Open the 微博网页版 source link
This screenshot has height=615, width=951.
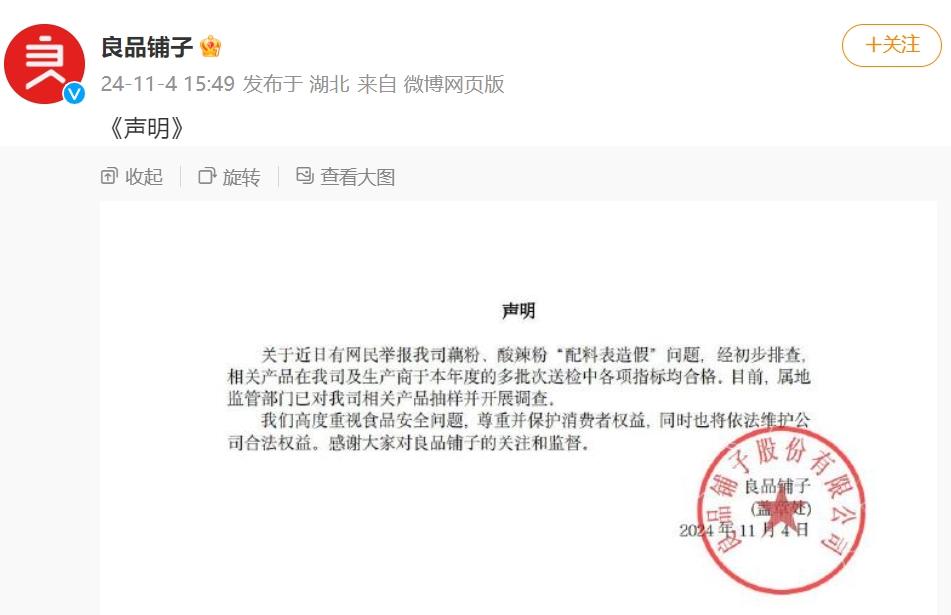[454, 84]
